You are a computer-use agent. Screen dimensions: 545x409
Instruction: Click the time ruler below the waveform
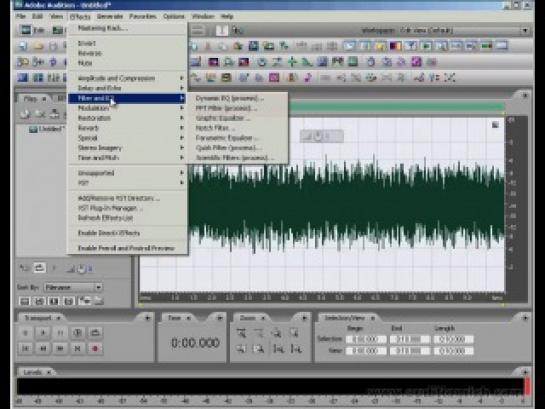[322, 297]
